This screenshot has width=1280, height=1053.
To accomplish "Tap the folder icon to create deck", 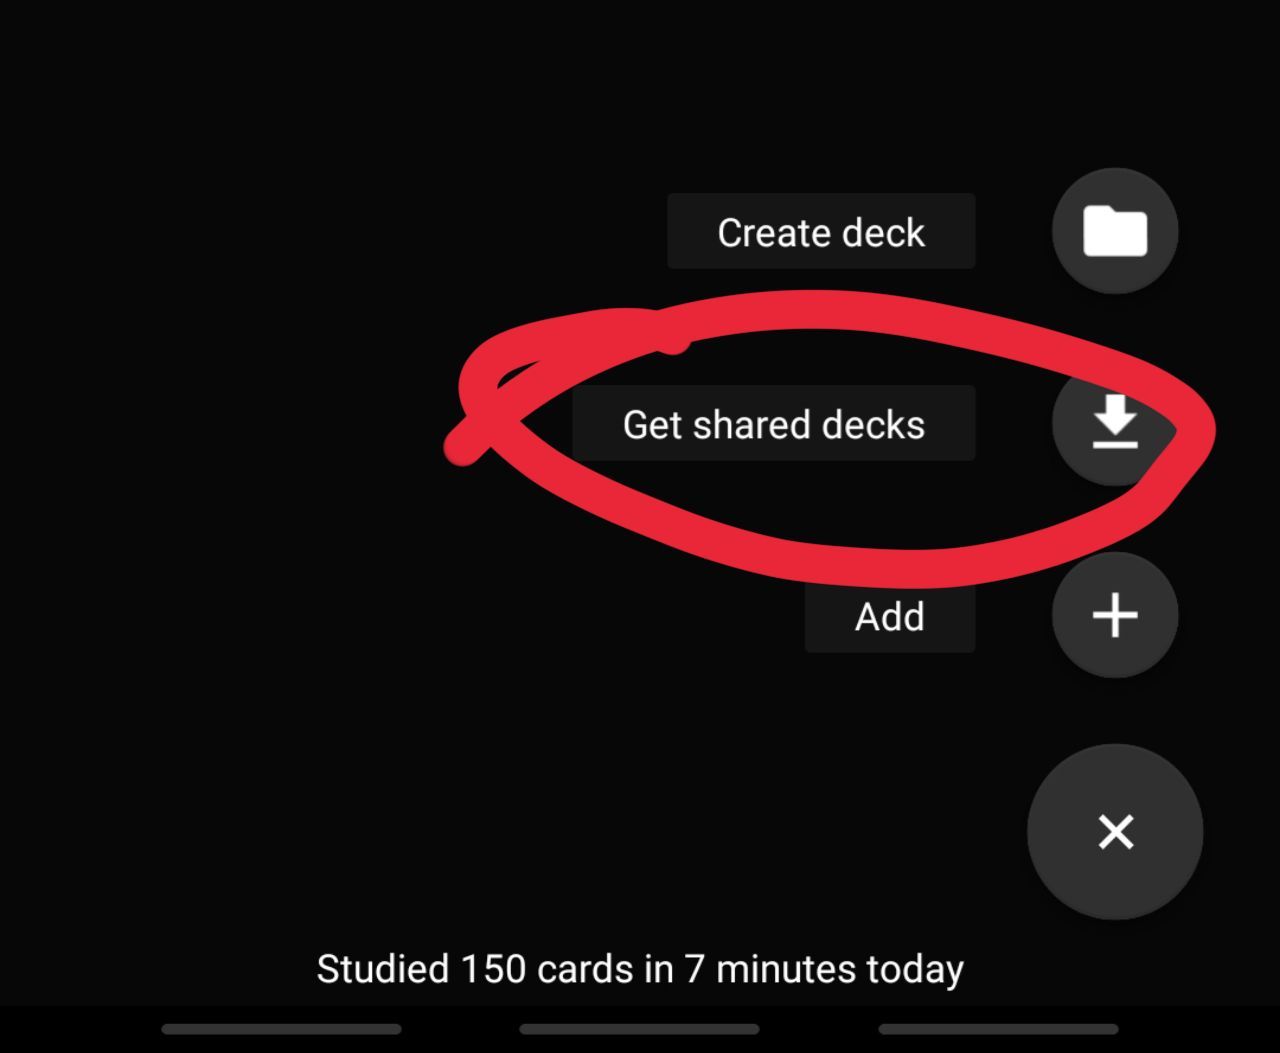I will [x=1114, y=231].
